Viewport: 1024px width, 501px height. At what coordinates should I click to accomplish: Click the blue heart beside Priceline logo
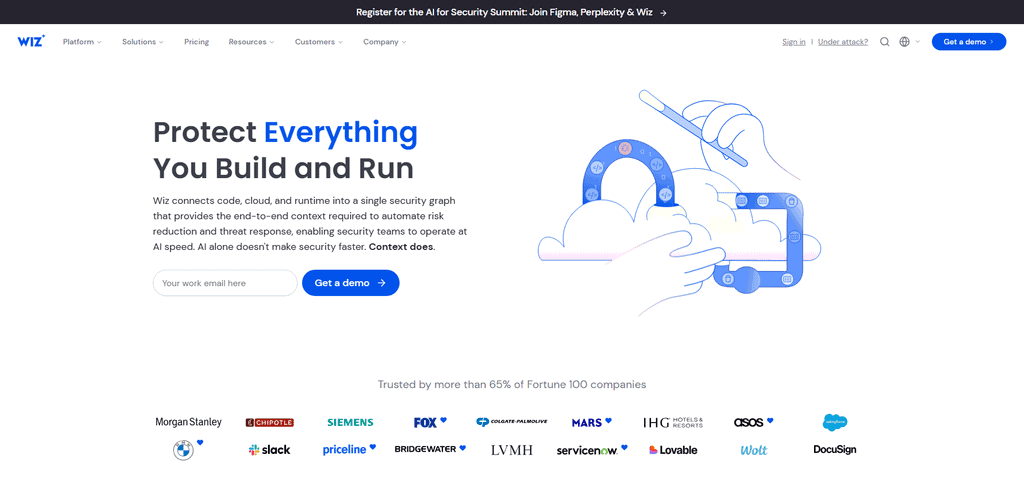point(373,447)
